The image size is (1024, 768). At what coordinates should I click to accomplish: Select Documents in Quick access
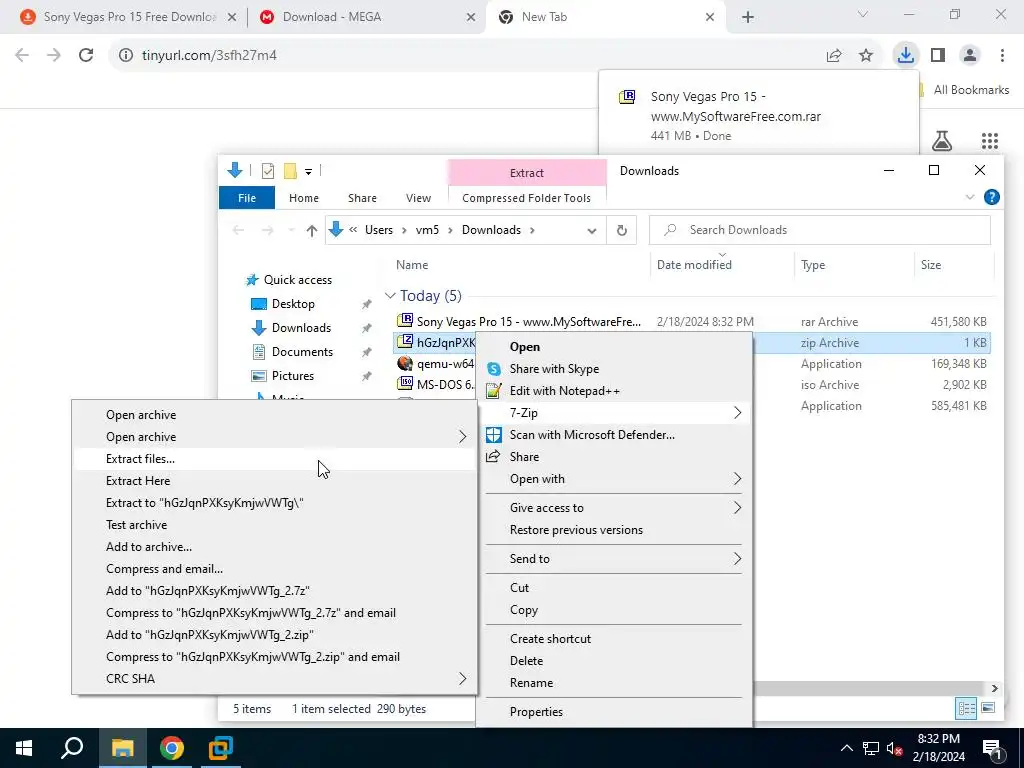(302, 352)
